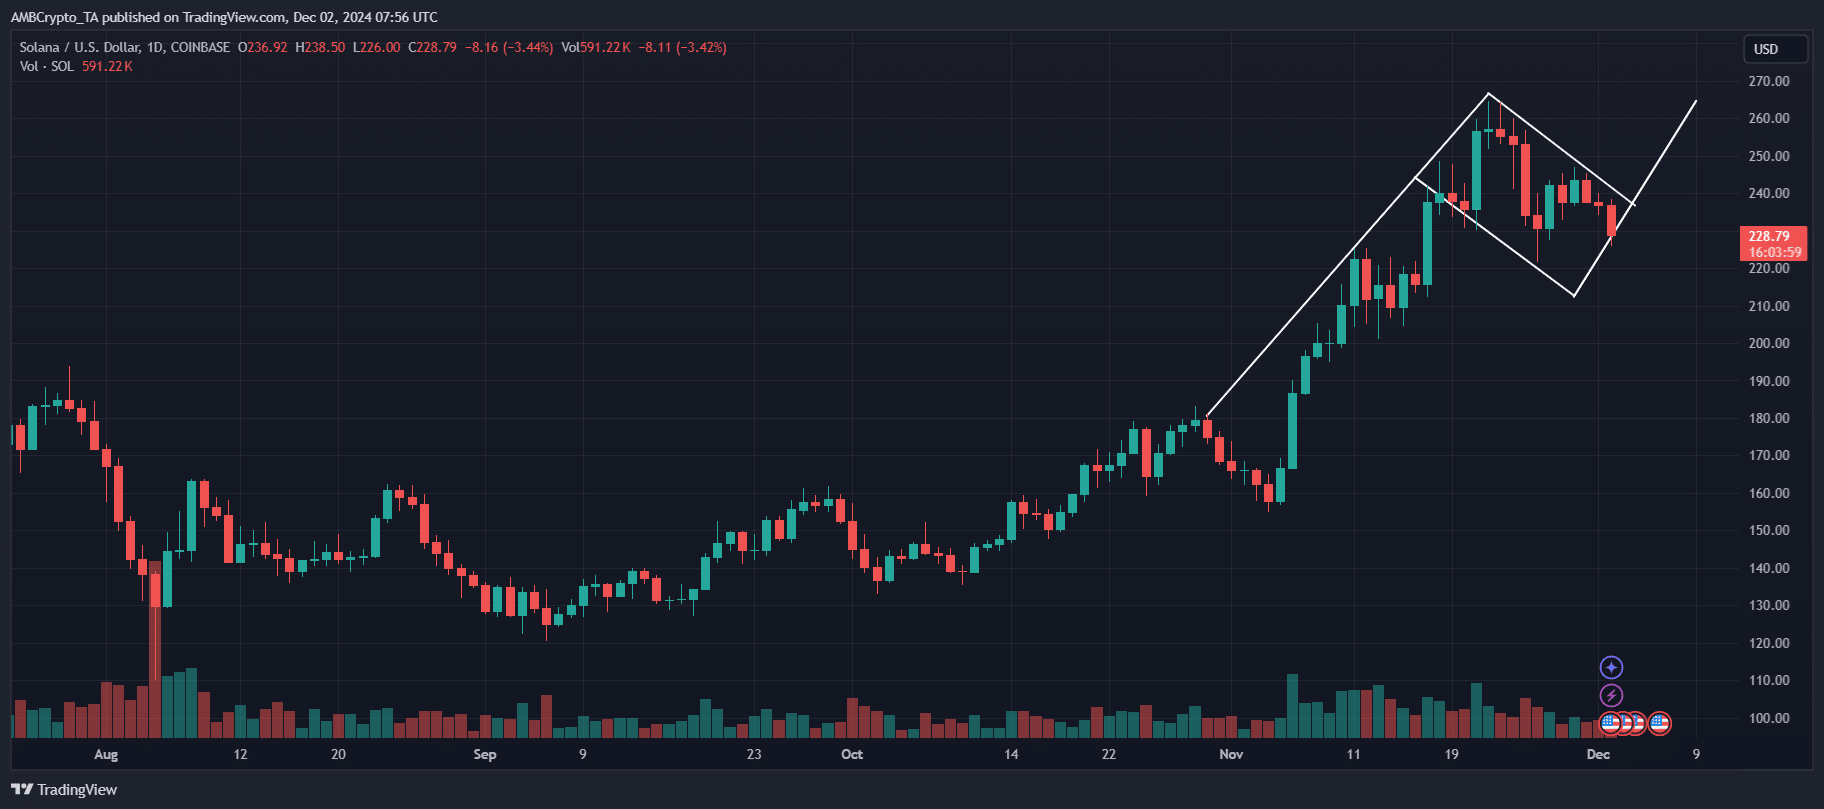Click the AMBCrypto_TA published header text
1824x809 pixels.
224,17
